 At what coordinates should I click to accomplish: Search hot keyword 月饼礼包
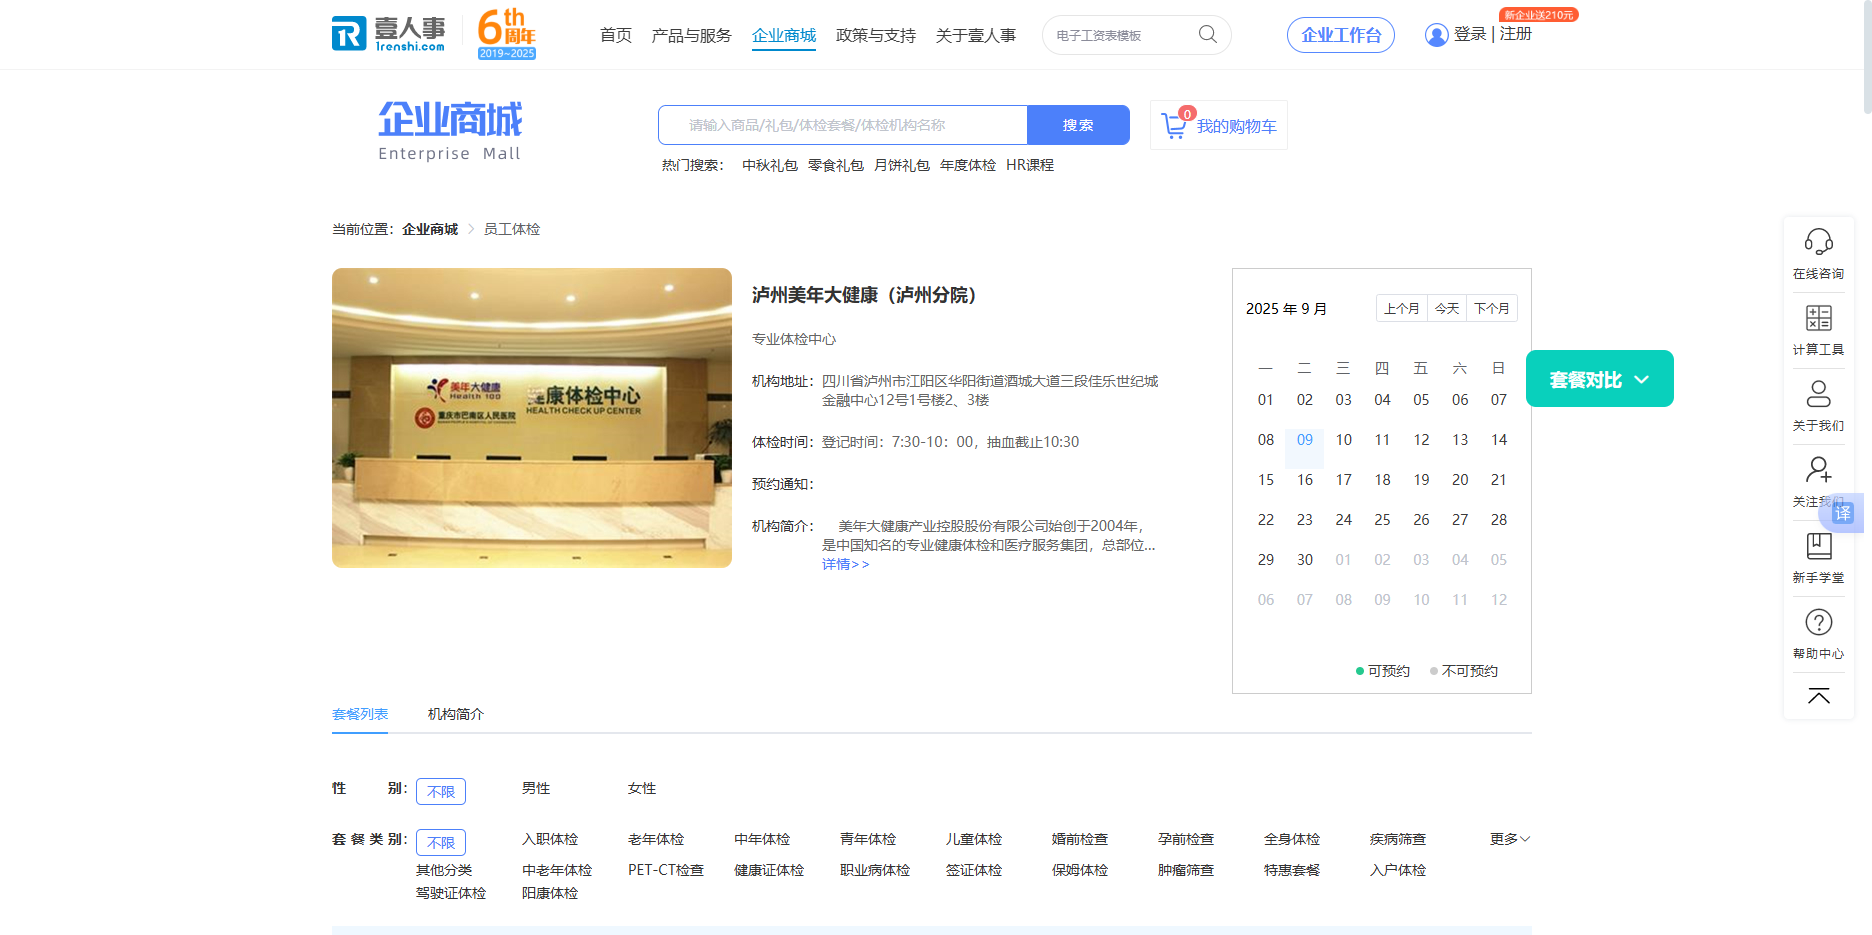902,165
